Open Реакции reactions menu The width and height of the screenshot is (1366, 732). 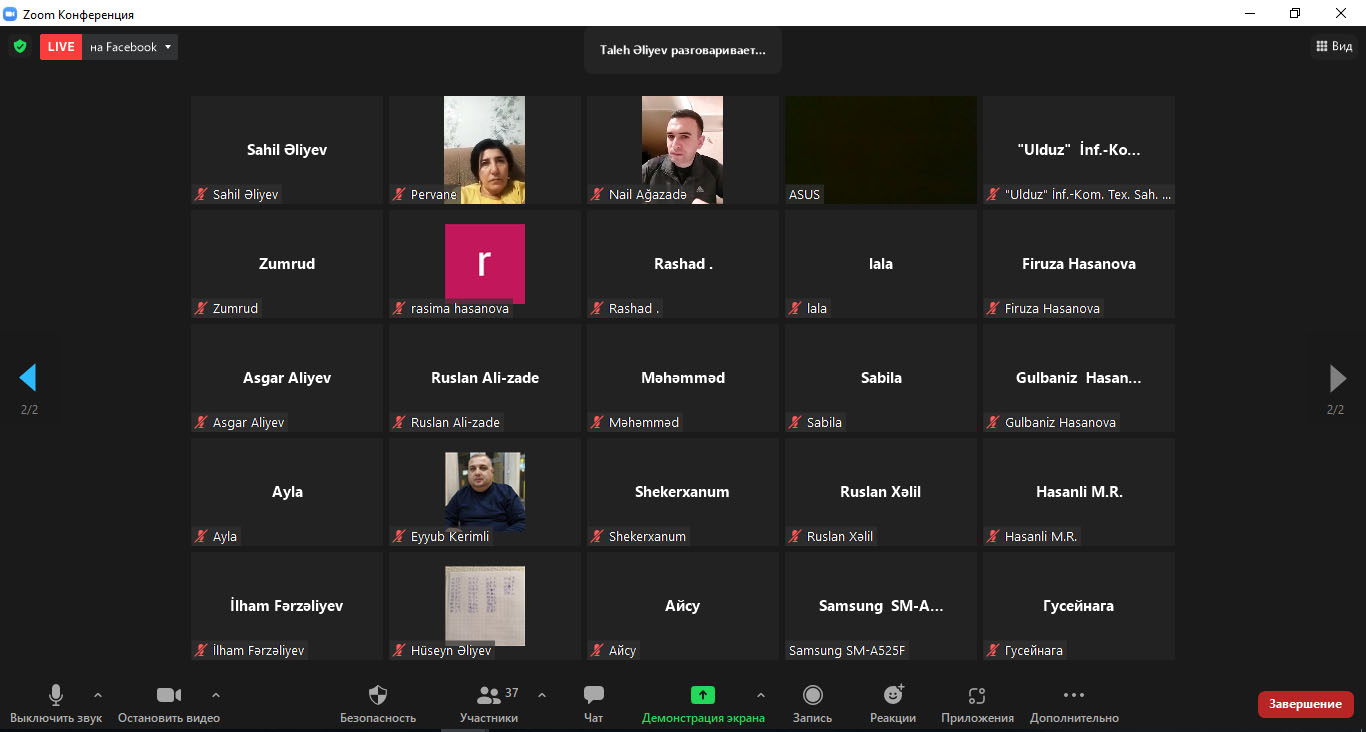click(893, 704)
